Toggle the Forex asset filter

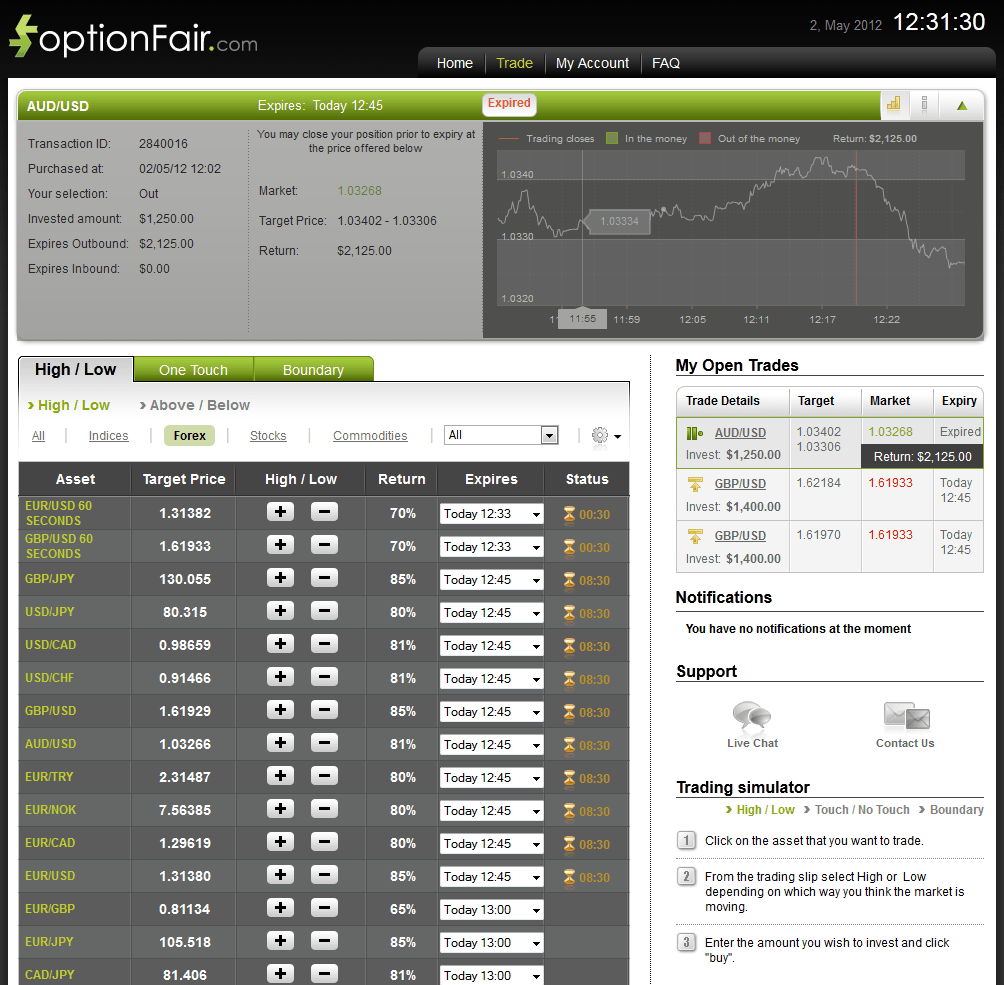point(187,435)
